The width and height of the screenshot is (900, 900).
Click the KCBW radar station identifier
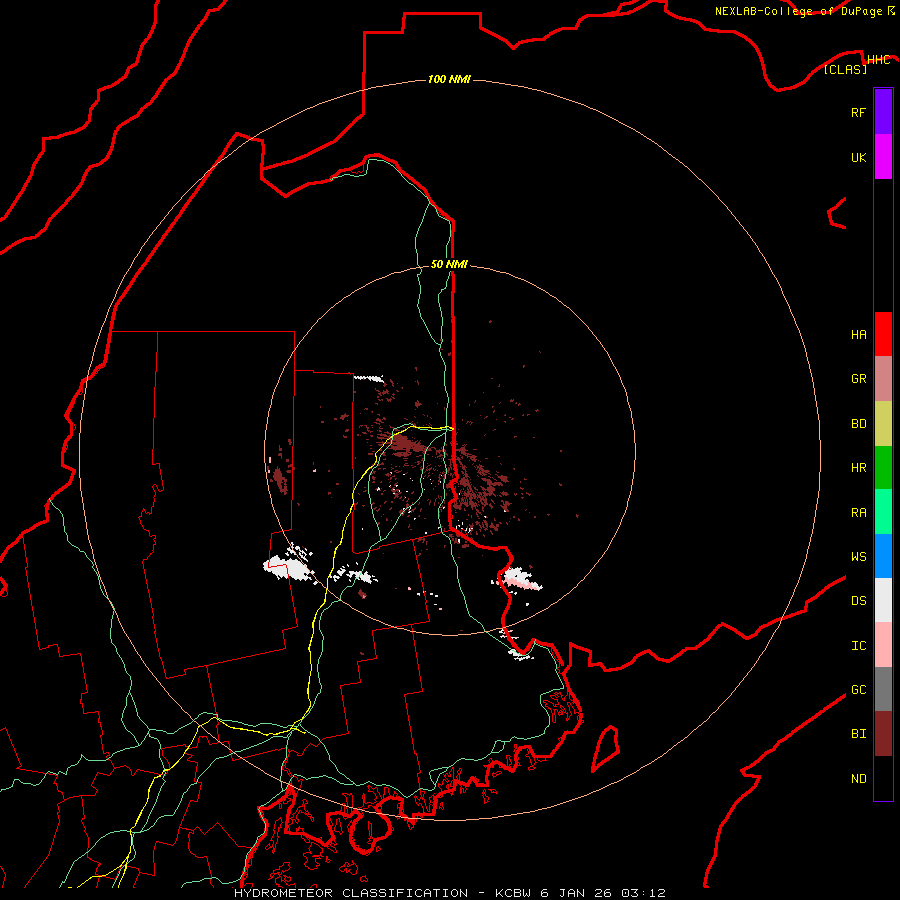(513, 893)
